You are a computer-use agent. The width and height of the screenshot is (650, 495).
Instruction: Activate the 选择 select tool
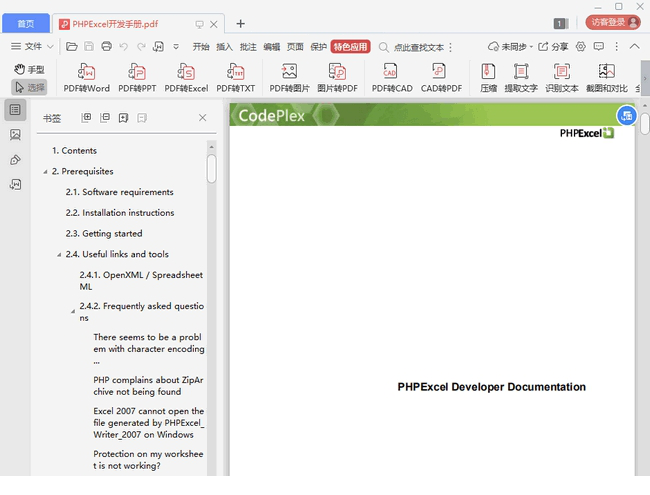[x=29, y=87]
